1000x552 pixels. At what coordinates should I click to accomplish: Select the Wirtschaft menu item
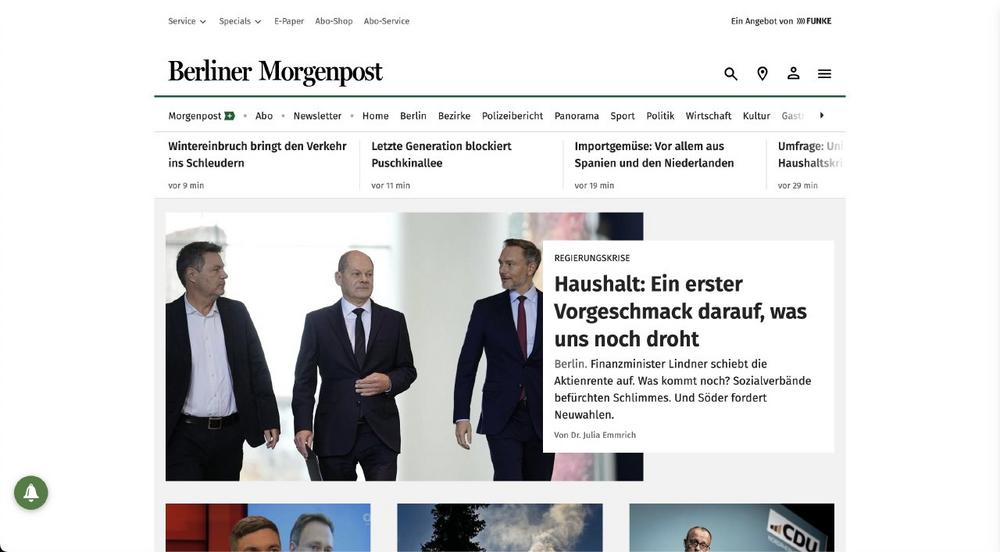(708, 116)
